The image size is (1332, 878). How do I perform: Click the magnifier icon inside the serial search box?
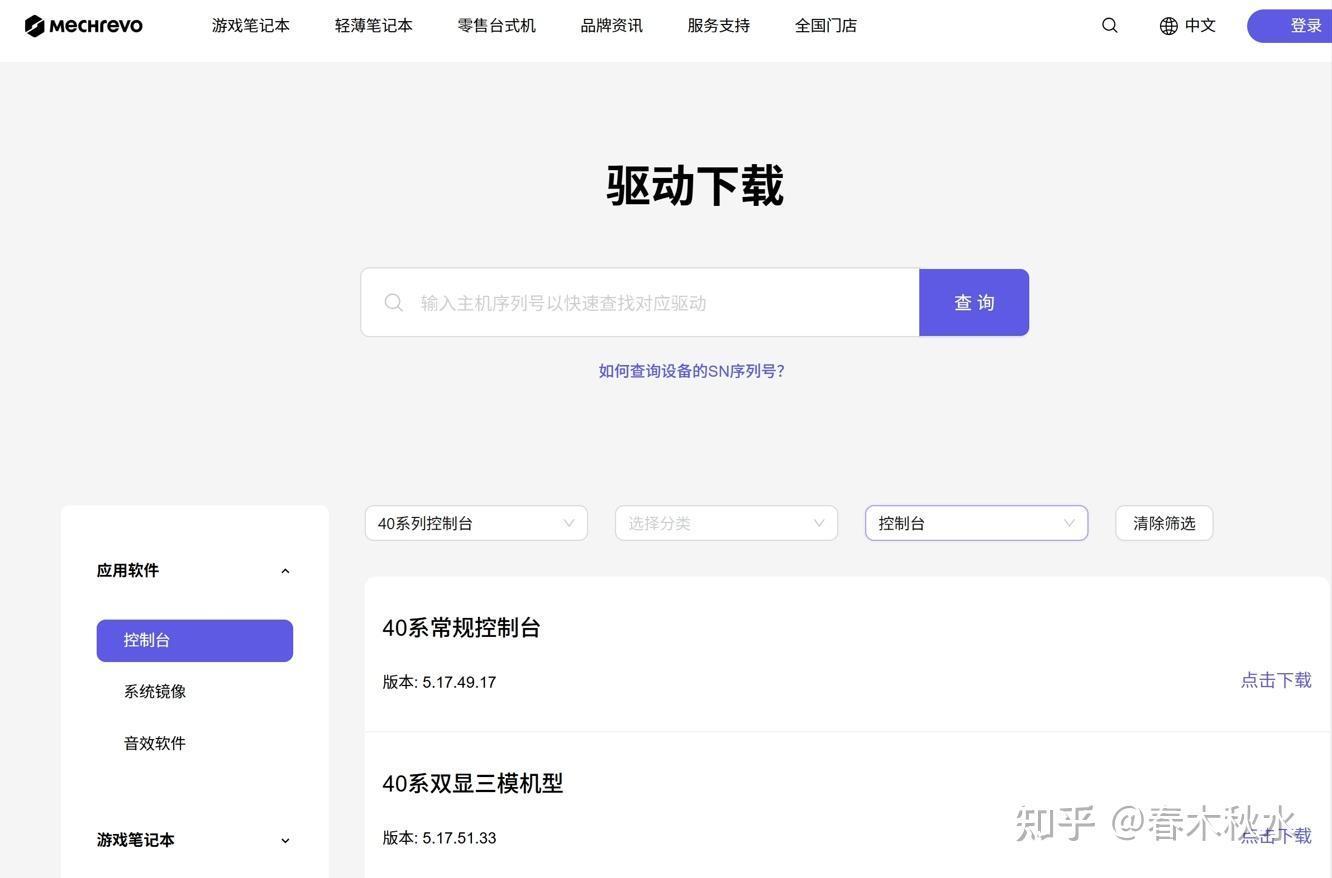tap(394, 302)
